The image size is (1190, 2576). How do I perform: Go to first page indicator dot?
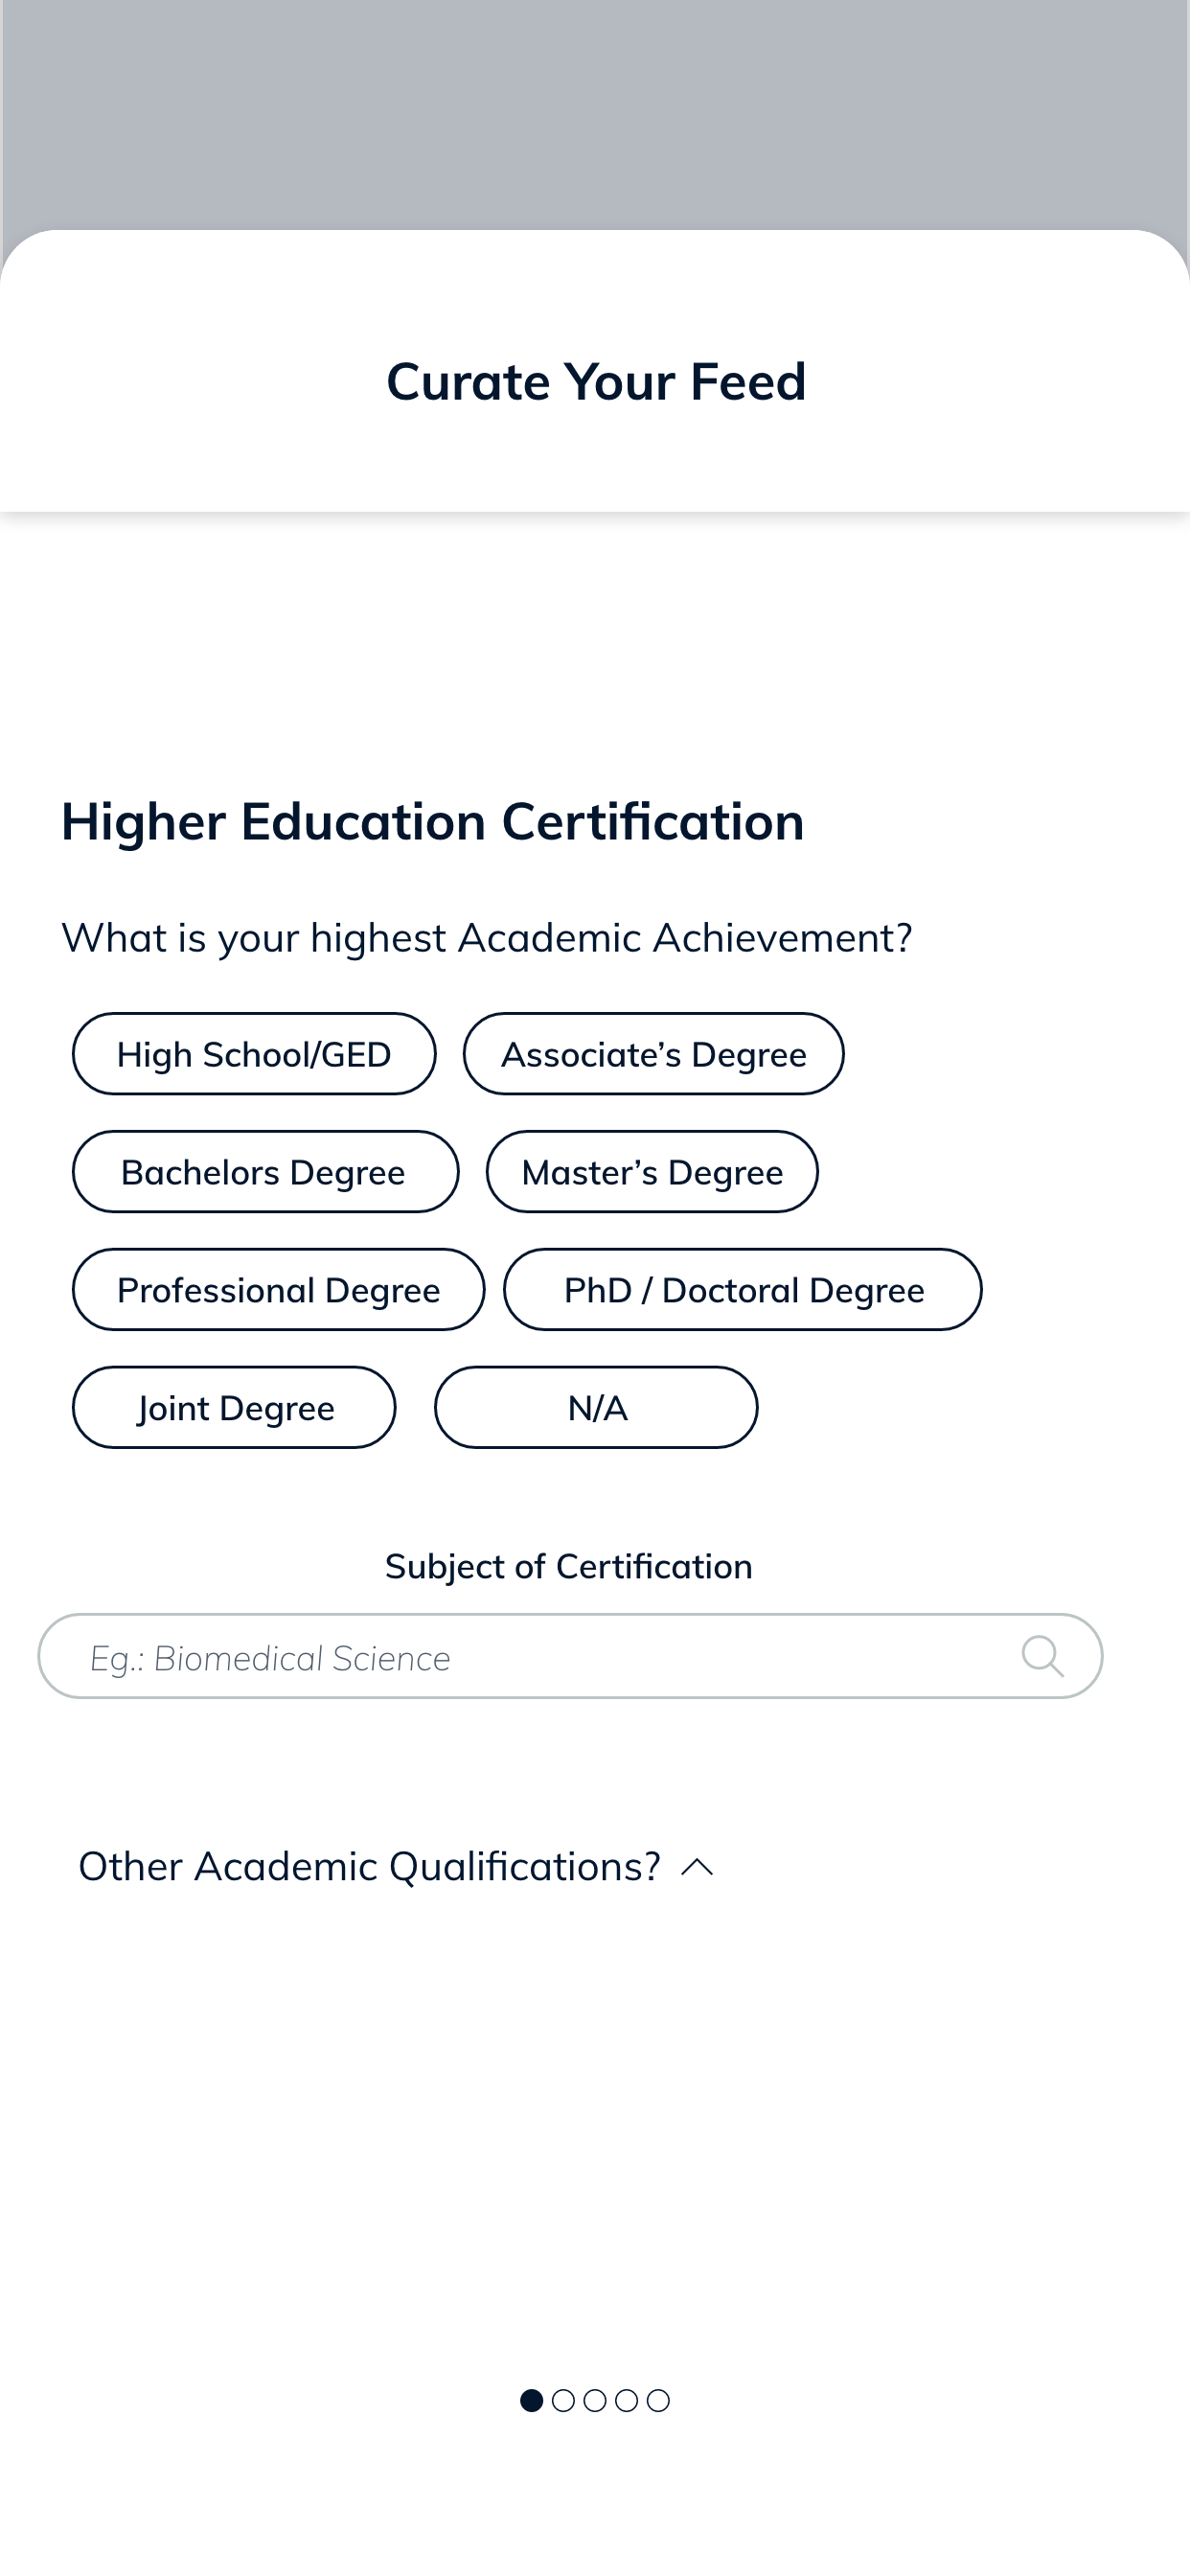point(532,2400)
